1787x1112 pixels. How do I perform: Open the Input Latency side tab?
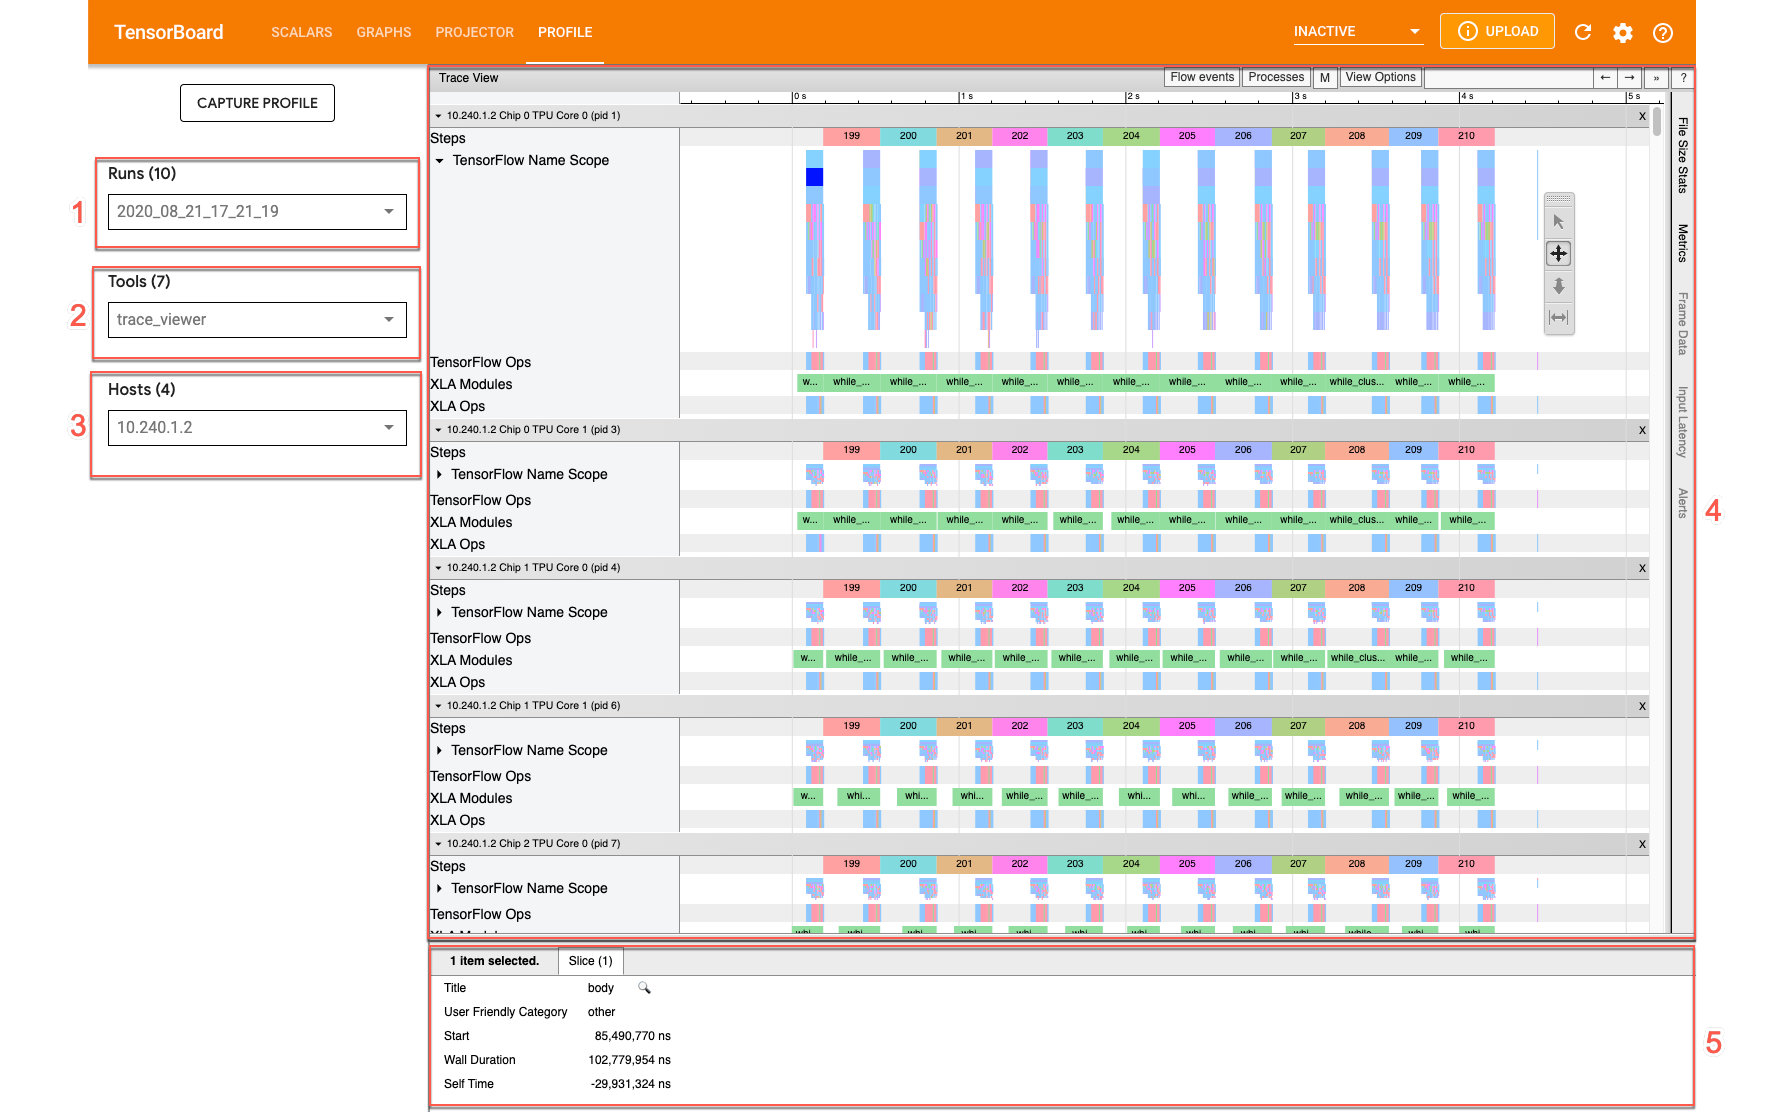(x=1683, y=422)
